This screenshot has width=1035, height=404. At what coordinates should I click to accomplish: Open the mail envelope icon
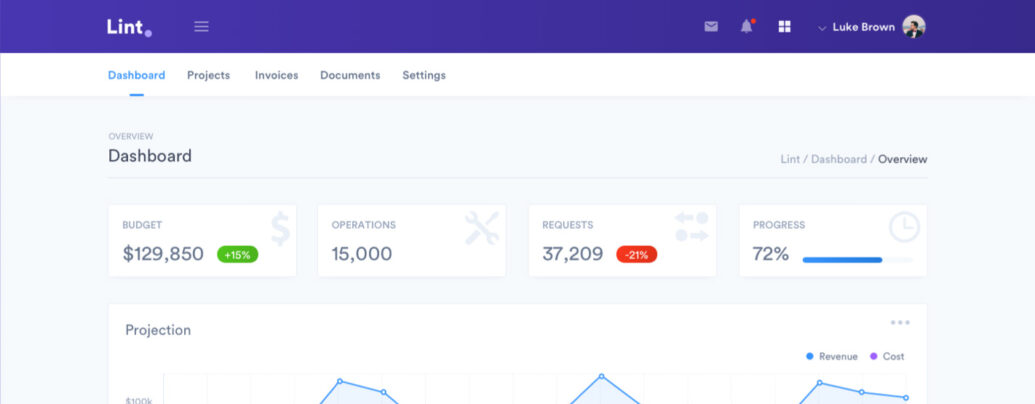tap(711, 27)
